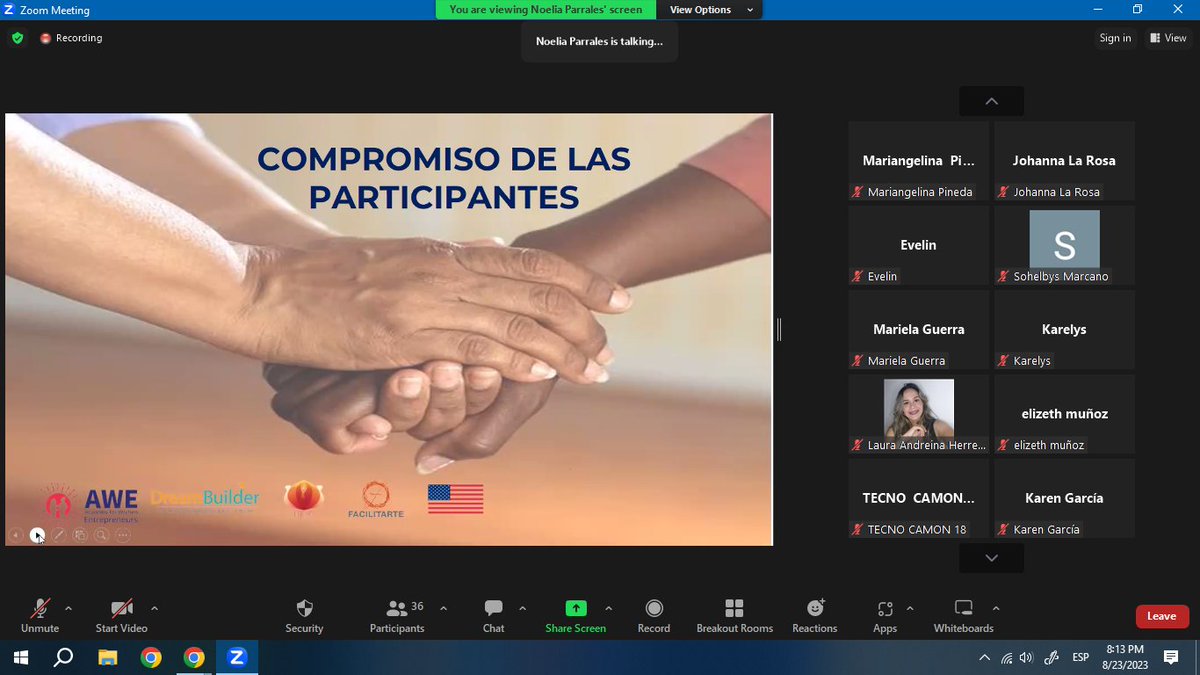The height and width of the screenshot is (675, 1200).
Task: Expand share options arrow next to Share Screen
Action: pyautogui.click(x=608, y=608)
